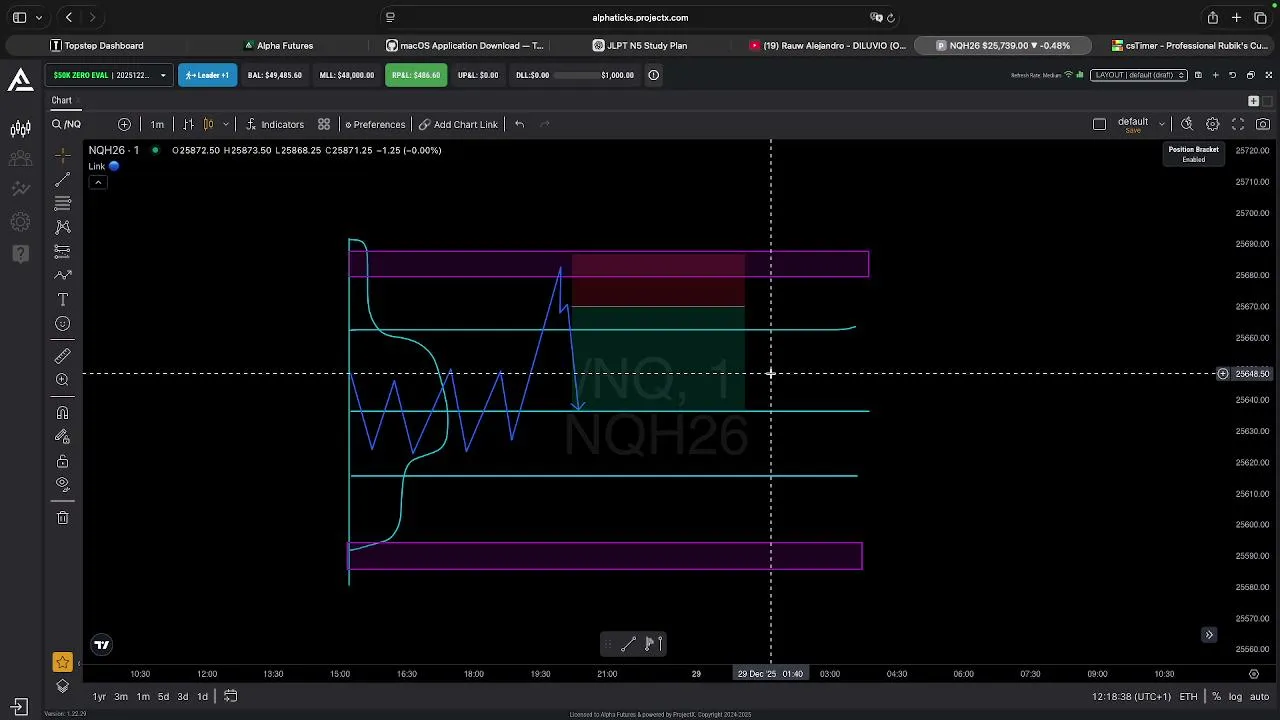This screenshot has height=720, width=1280.
Task: Undo the last chart action
Action: point(519,124)
